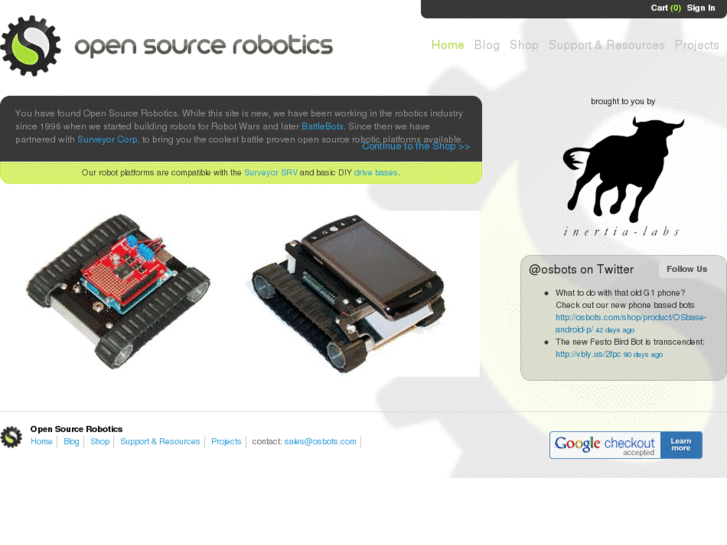The height and width of the screenshot is (545, 727).
Task: Open the vbly.us/2fpc tweet link
Action: pyautogui.click(x=588, y=354)
